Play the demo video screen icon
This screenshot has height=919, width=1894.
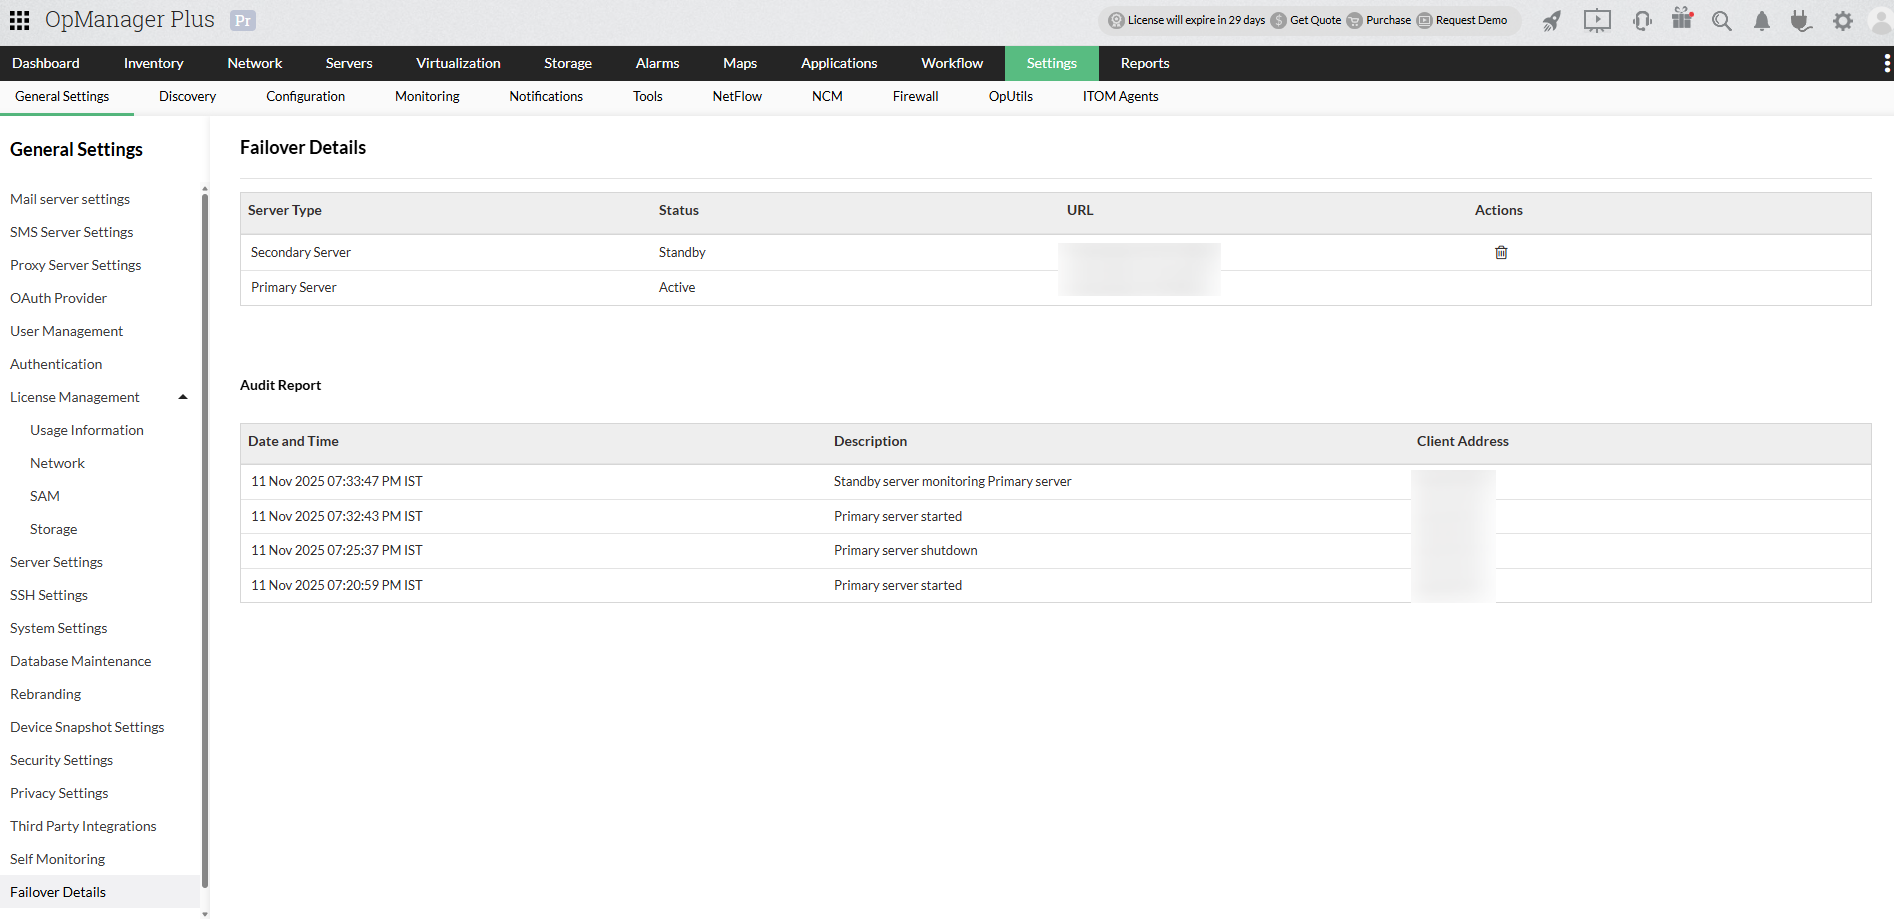click(x=1596, y=20)
